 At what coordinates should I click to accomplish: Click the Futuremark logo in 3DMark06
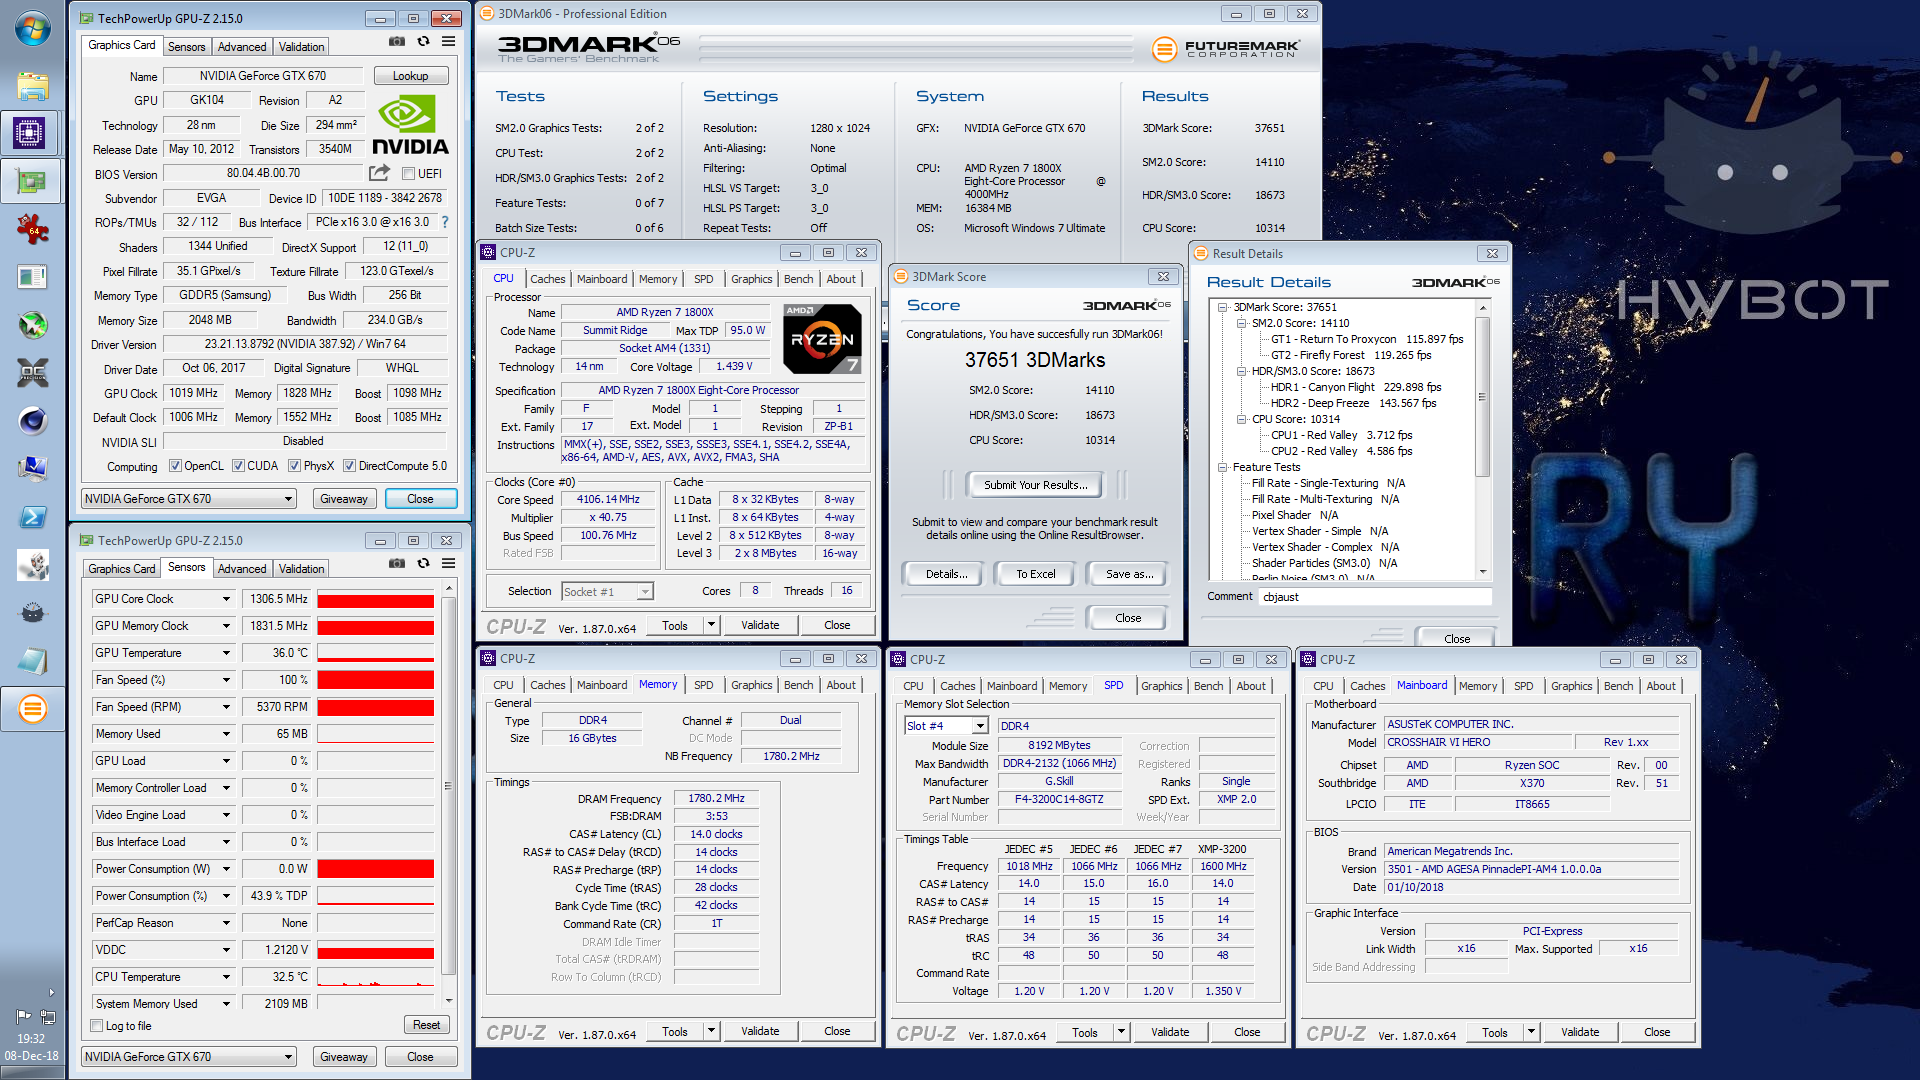(x=1226, y=48)
